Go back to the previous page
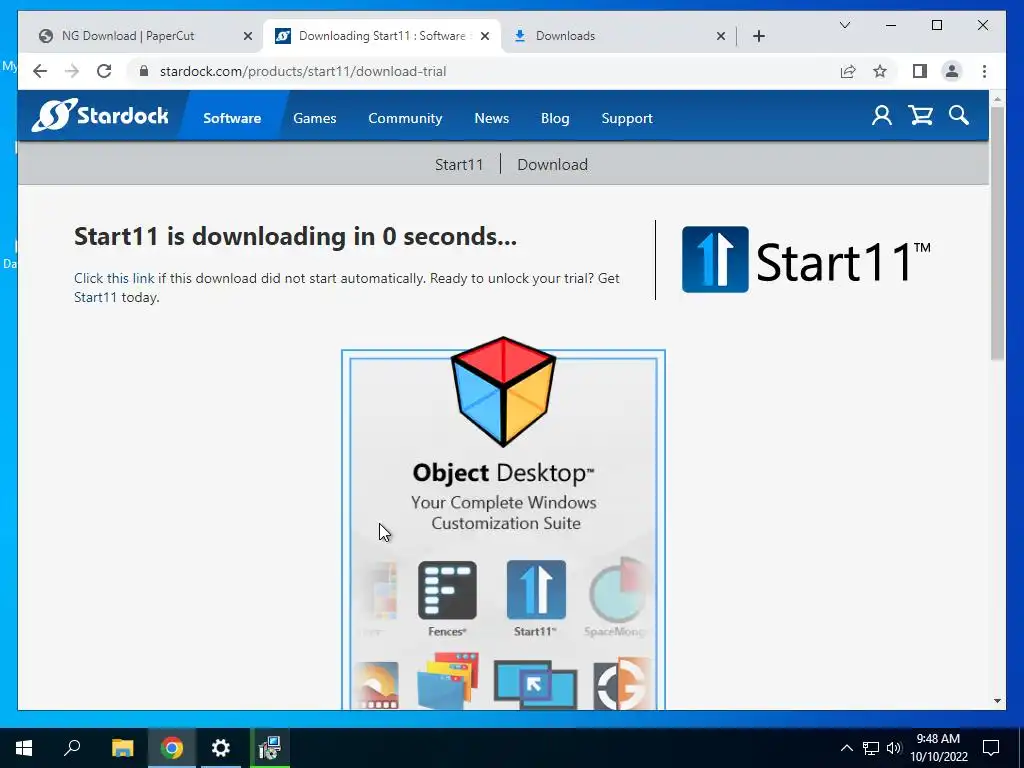This screenshot has width=1024, height=768. 40,71
